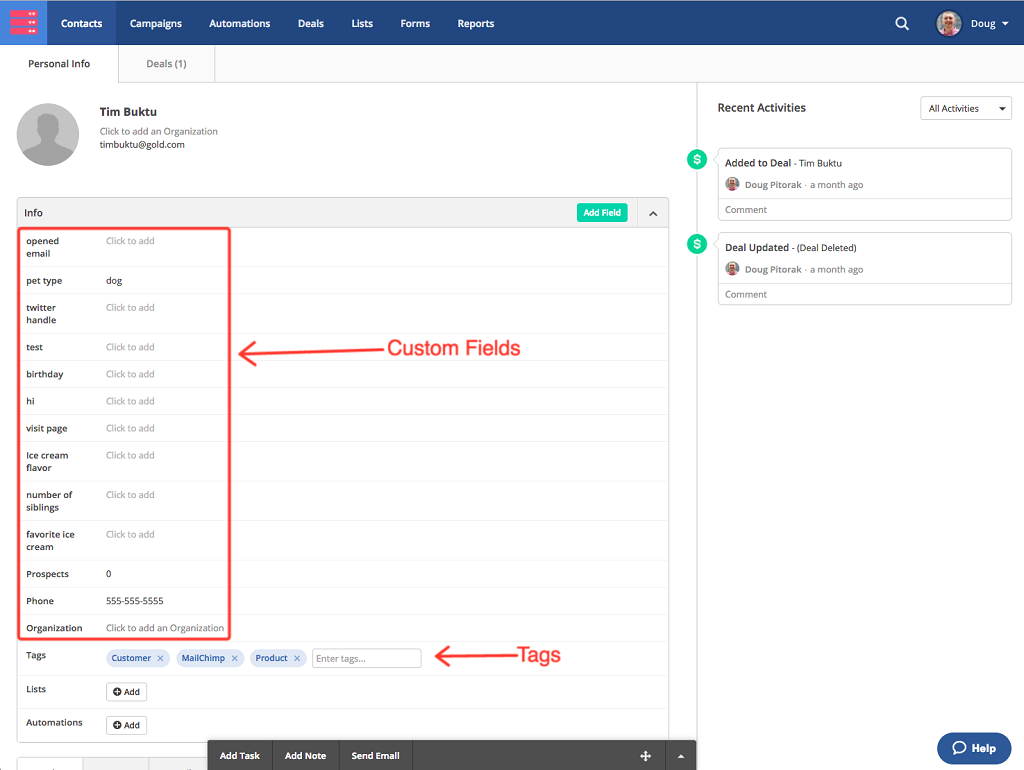Click the Added to Deal dollar icon
Screen dimensions: 1024x770
(x=697, y=159)
